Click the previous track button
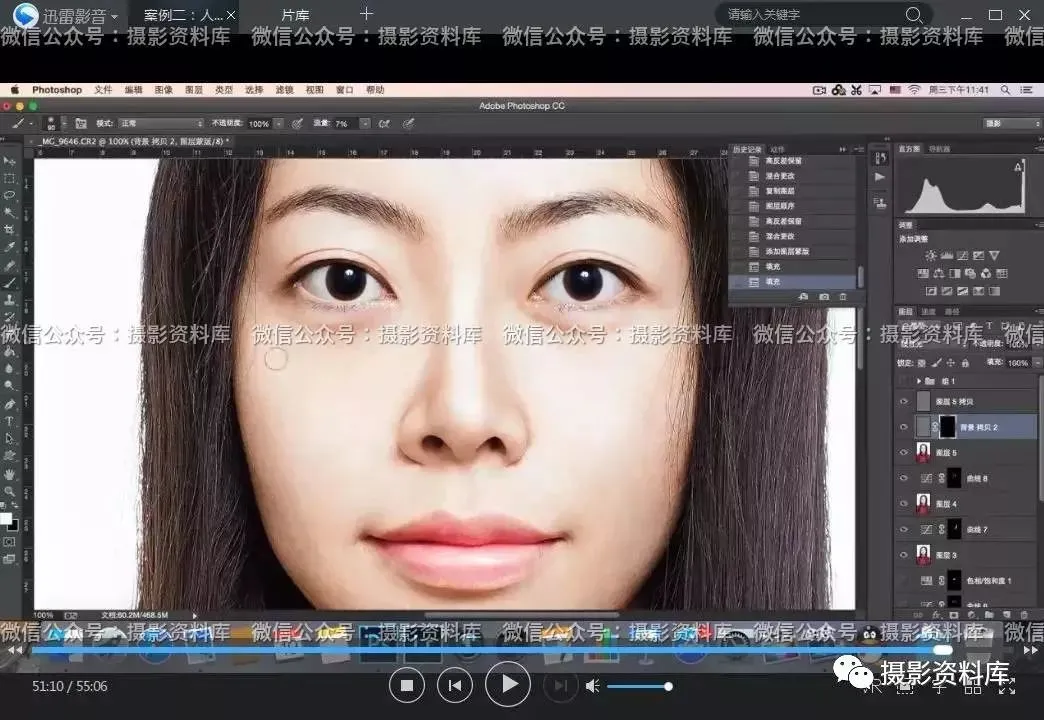This screenshot has width=1044, height=720. [x=455, y=685]
